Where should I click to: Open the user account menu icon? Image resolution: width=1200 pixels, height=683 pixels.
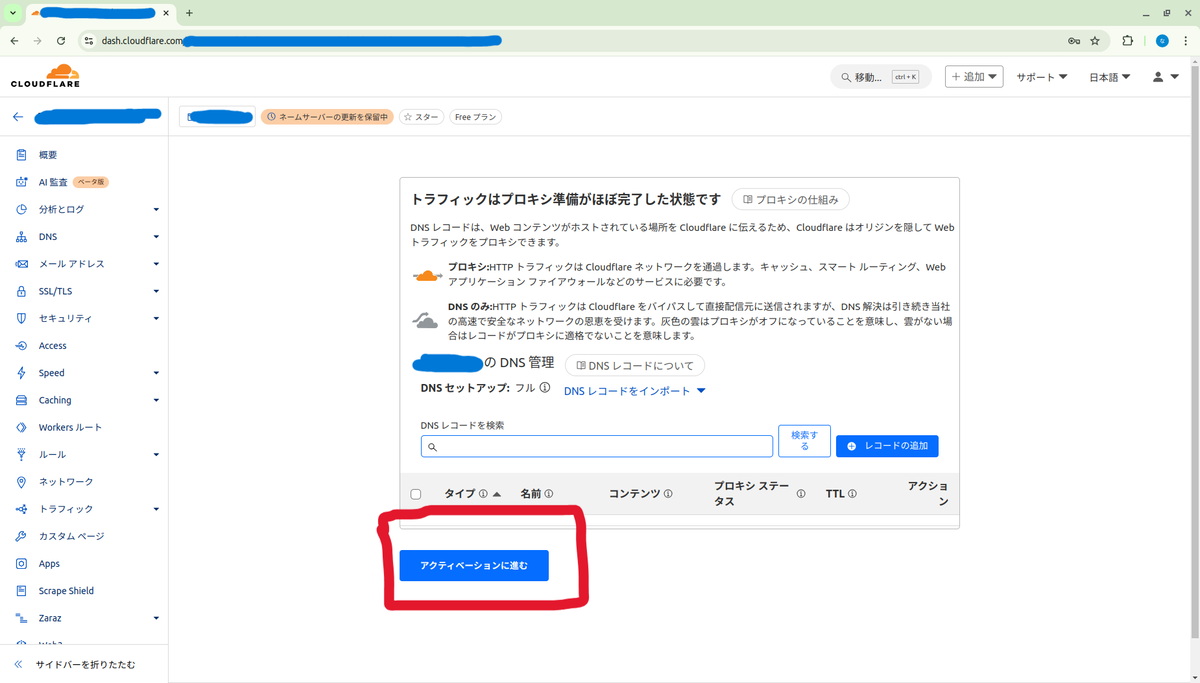point(1165,77)
